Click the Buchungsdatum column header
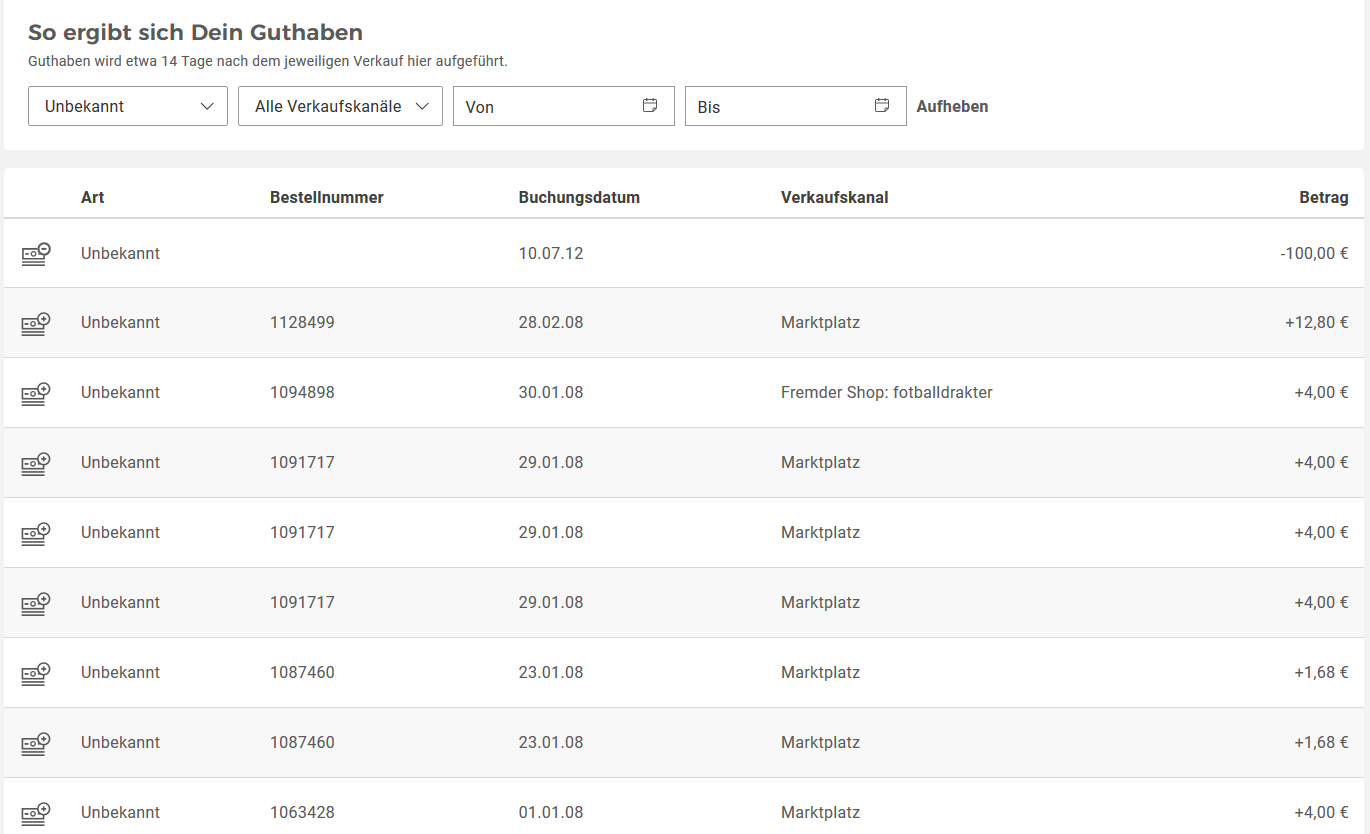 579,198
